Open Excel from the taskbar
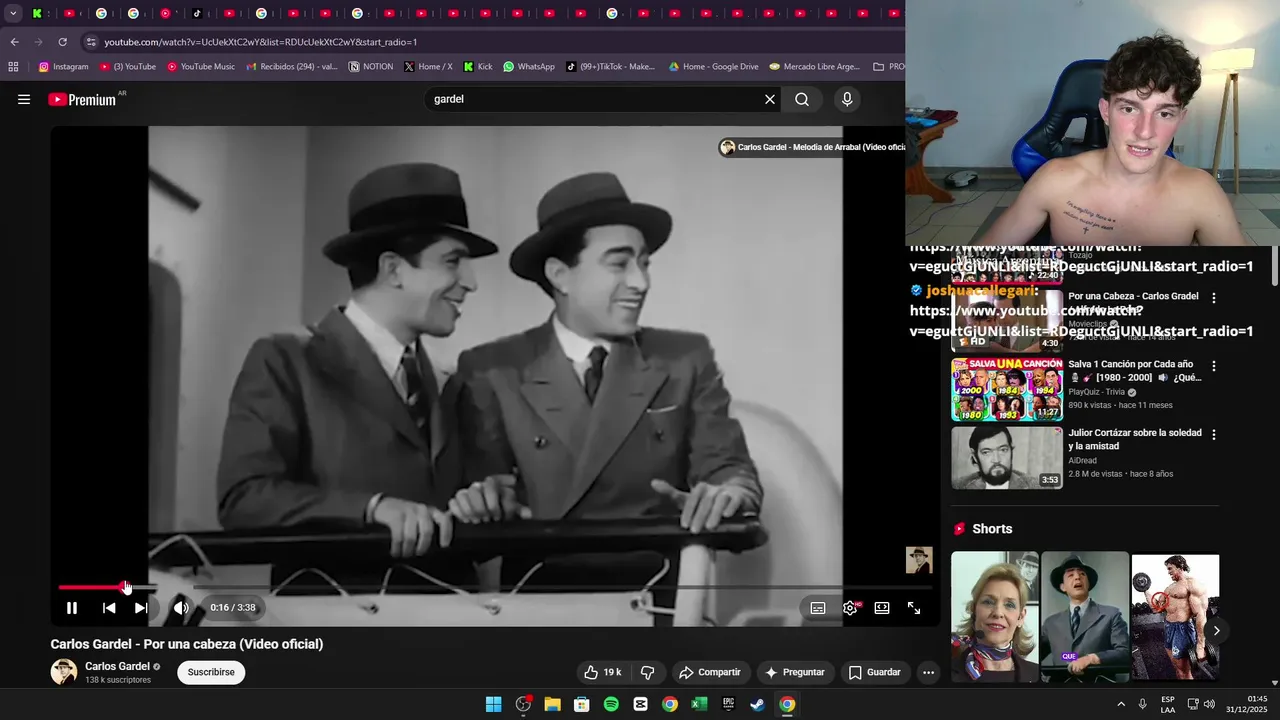This screenshot has height=720, width=1280. click(699, 704)
